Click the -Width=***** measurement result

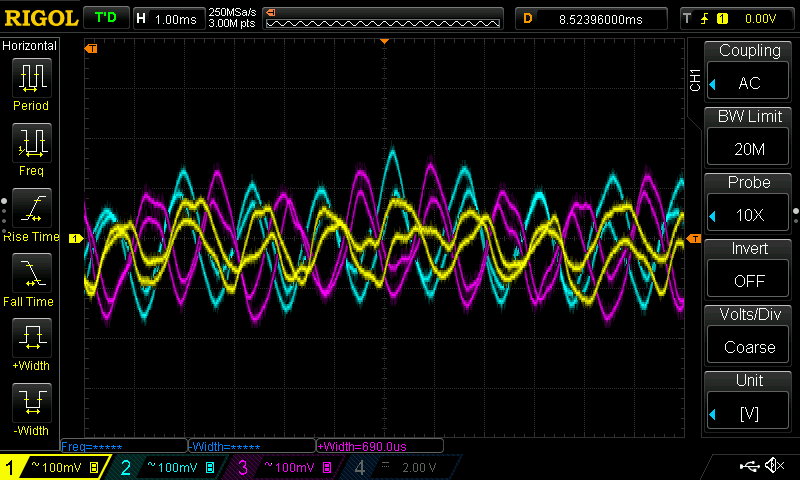(252, 446)
